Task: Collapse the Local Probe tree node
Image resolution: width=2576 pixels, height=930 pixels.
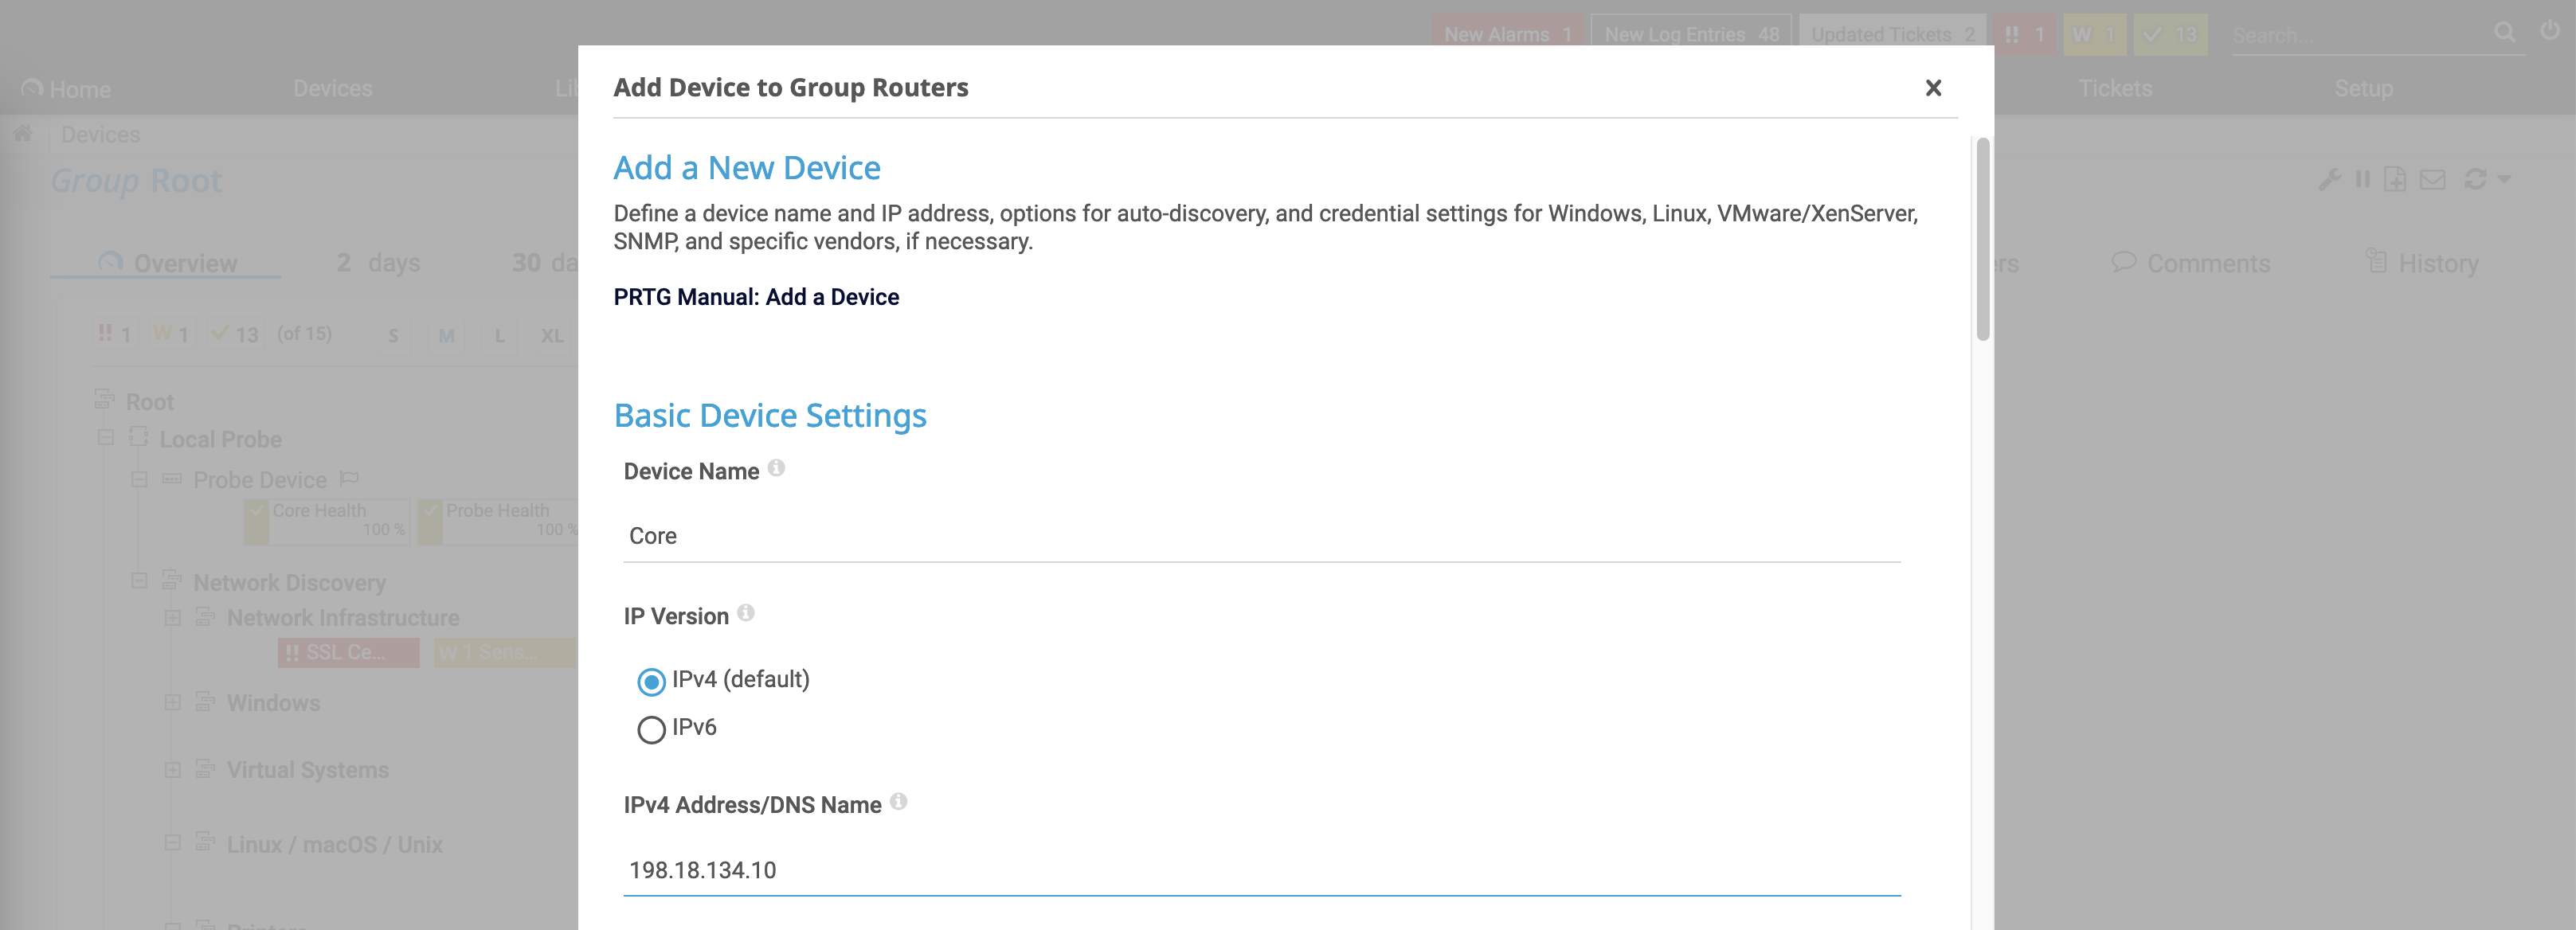Action: 106,438
